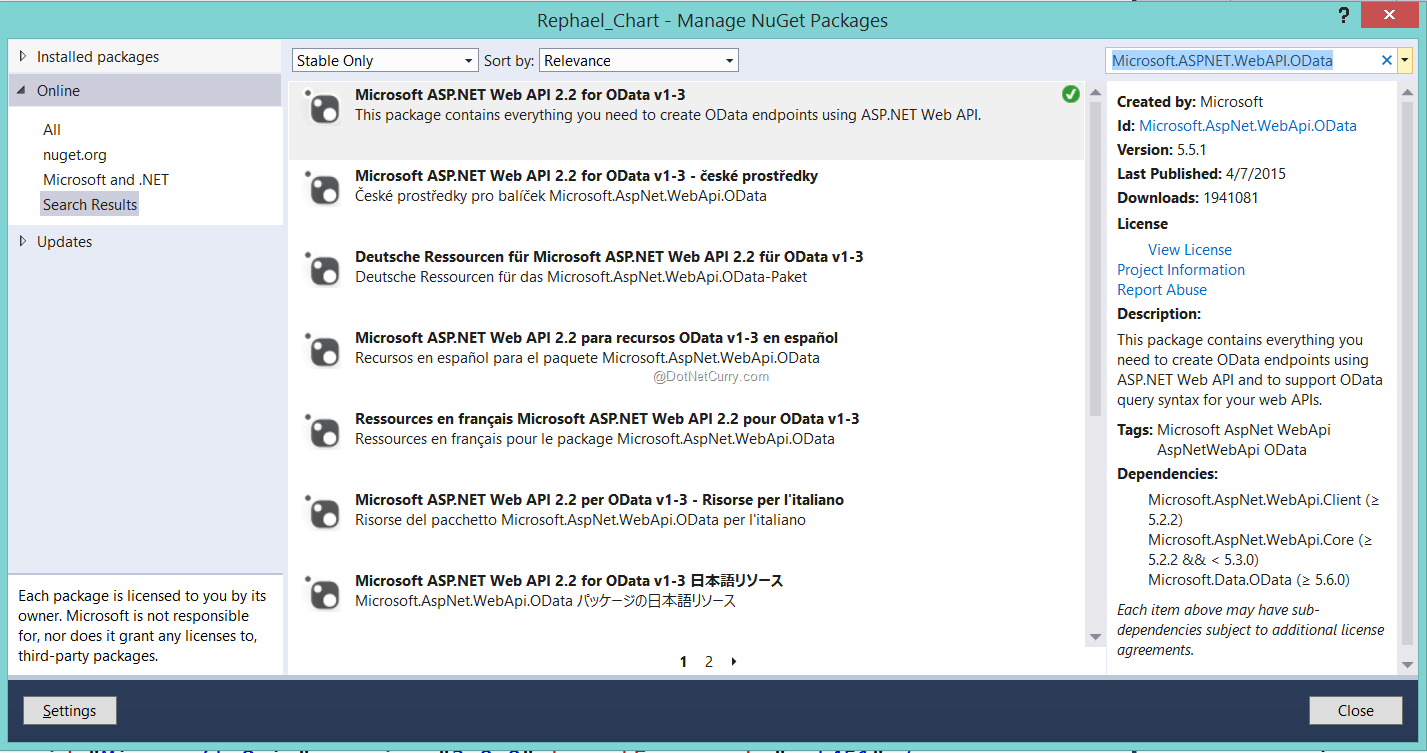Screen dimensions: 1427x753
Task: Click details pane scroll down arrow
Action: coord(1407,664)
